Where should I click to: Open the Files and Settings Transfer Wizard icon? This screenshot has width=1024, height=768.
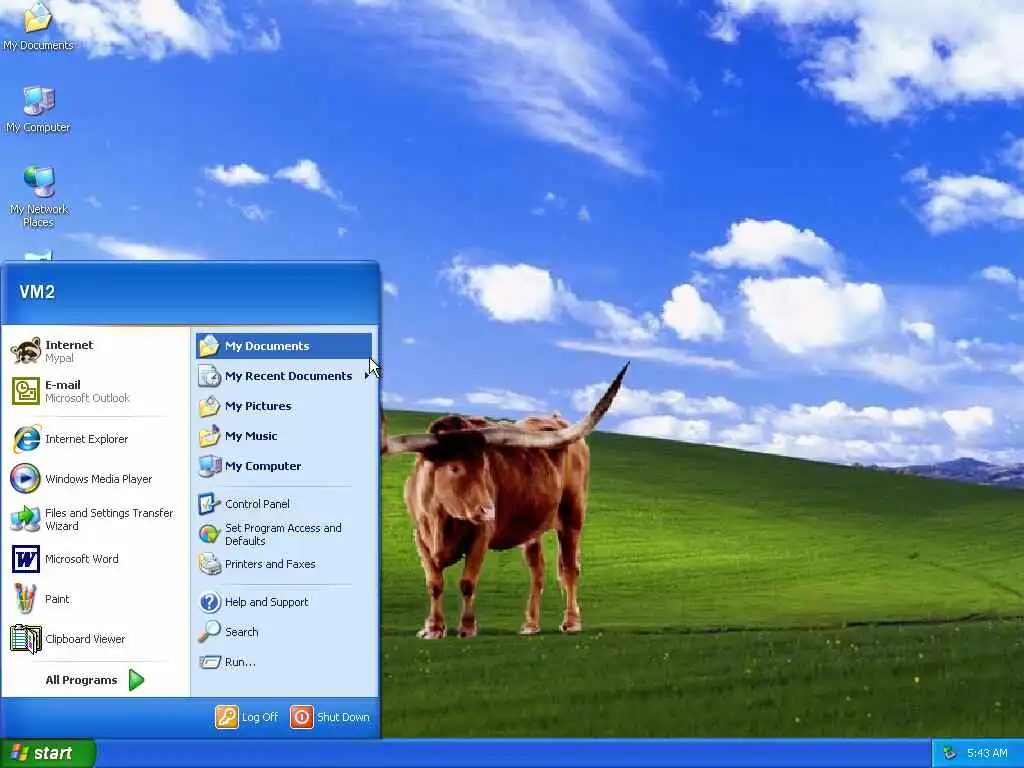(25, 519)
